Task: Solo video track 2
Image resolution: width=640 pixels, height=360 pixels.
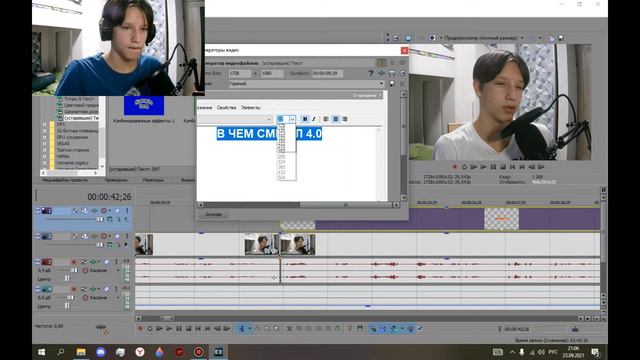Action: (126, 236)
